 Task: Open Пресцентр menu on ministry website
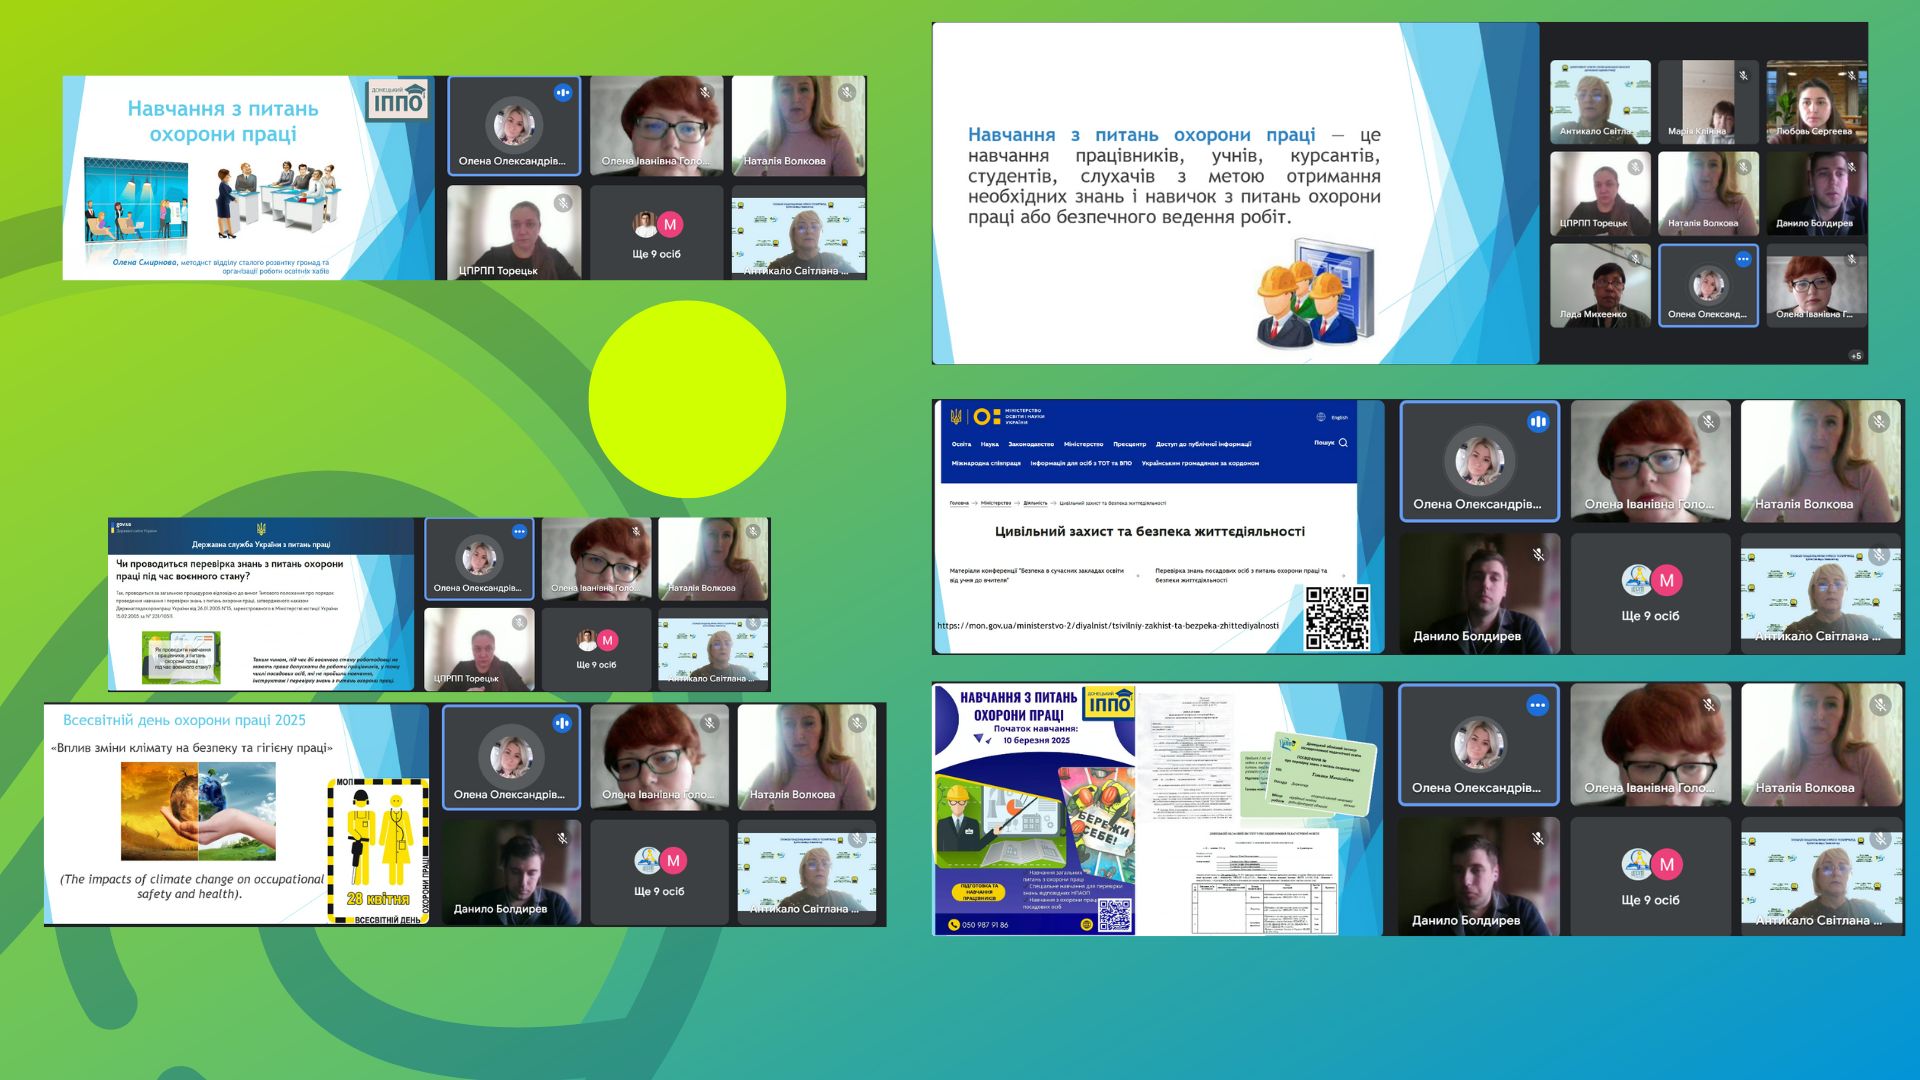click(x=1129, y=444)
